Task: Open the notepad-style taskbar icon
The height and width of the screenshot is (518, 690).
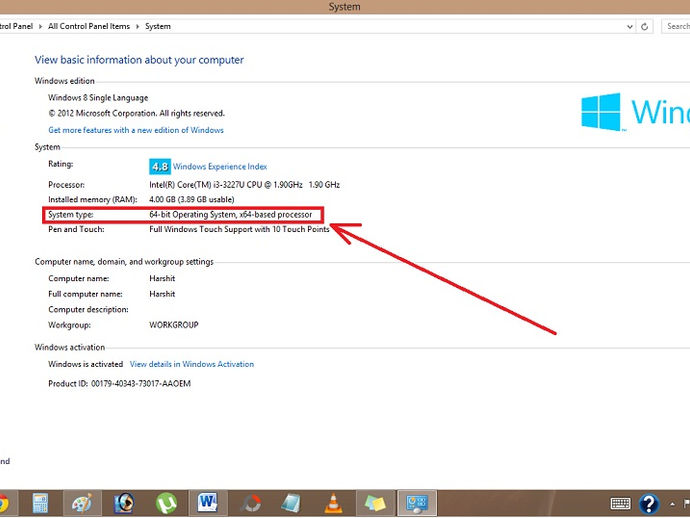Action: (291, 503)
